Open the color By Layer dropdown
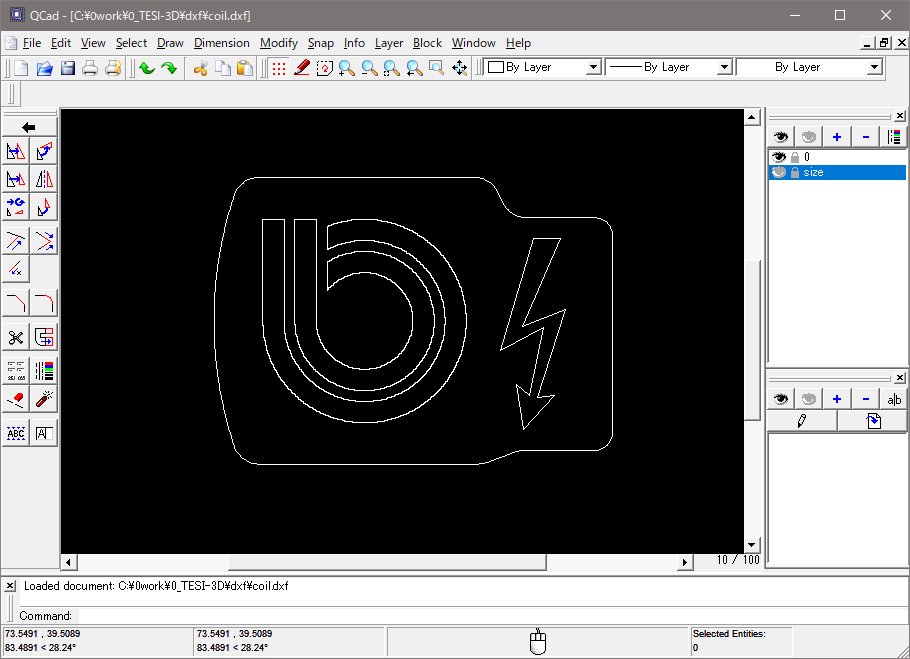This screenshot has width=910, height=659. point(543,67)
